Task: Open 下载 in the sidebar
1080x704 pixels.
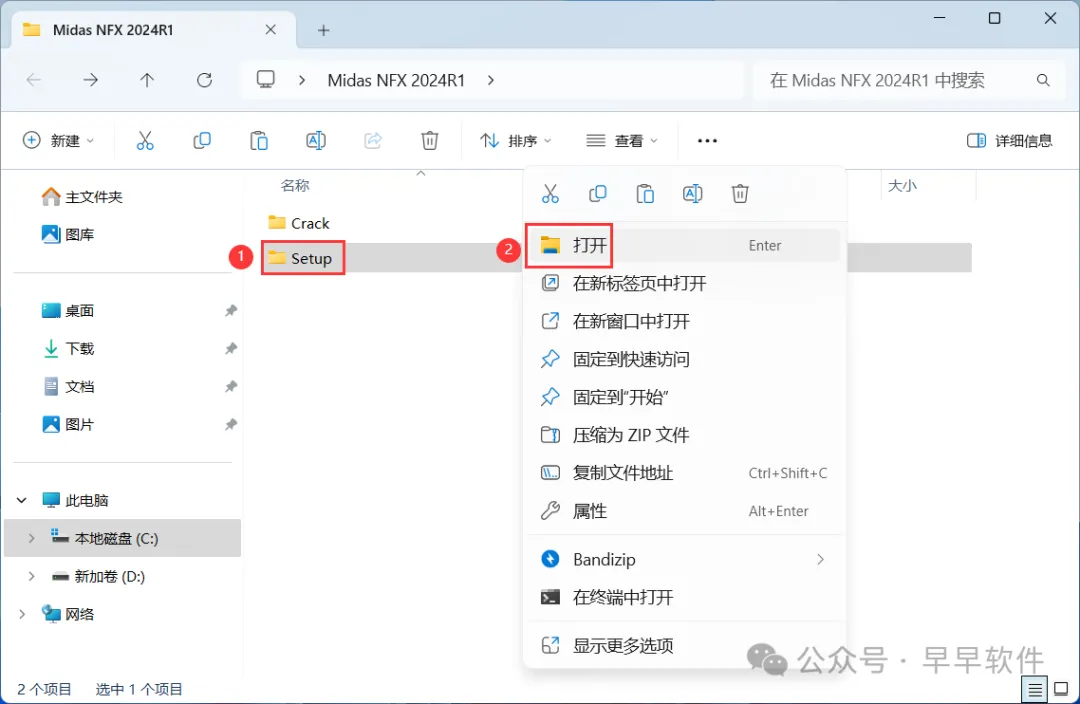Action: coord(68,349)
